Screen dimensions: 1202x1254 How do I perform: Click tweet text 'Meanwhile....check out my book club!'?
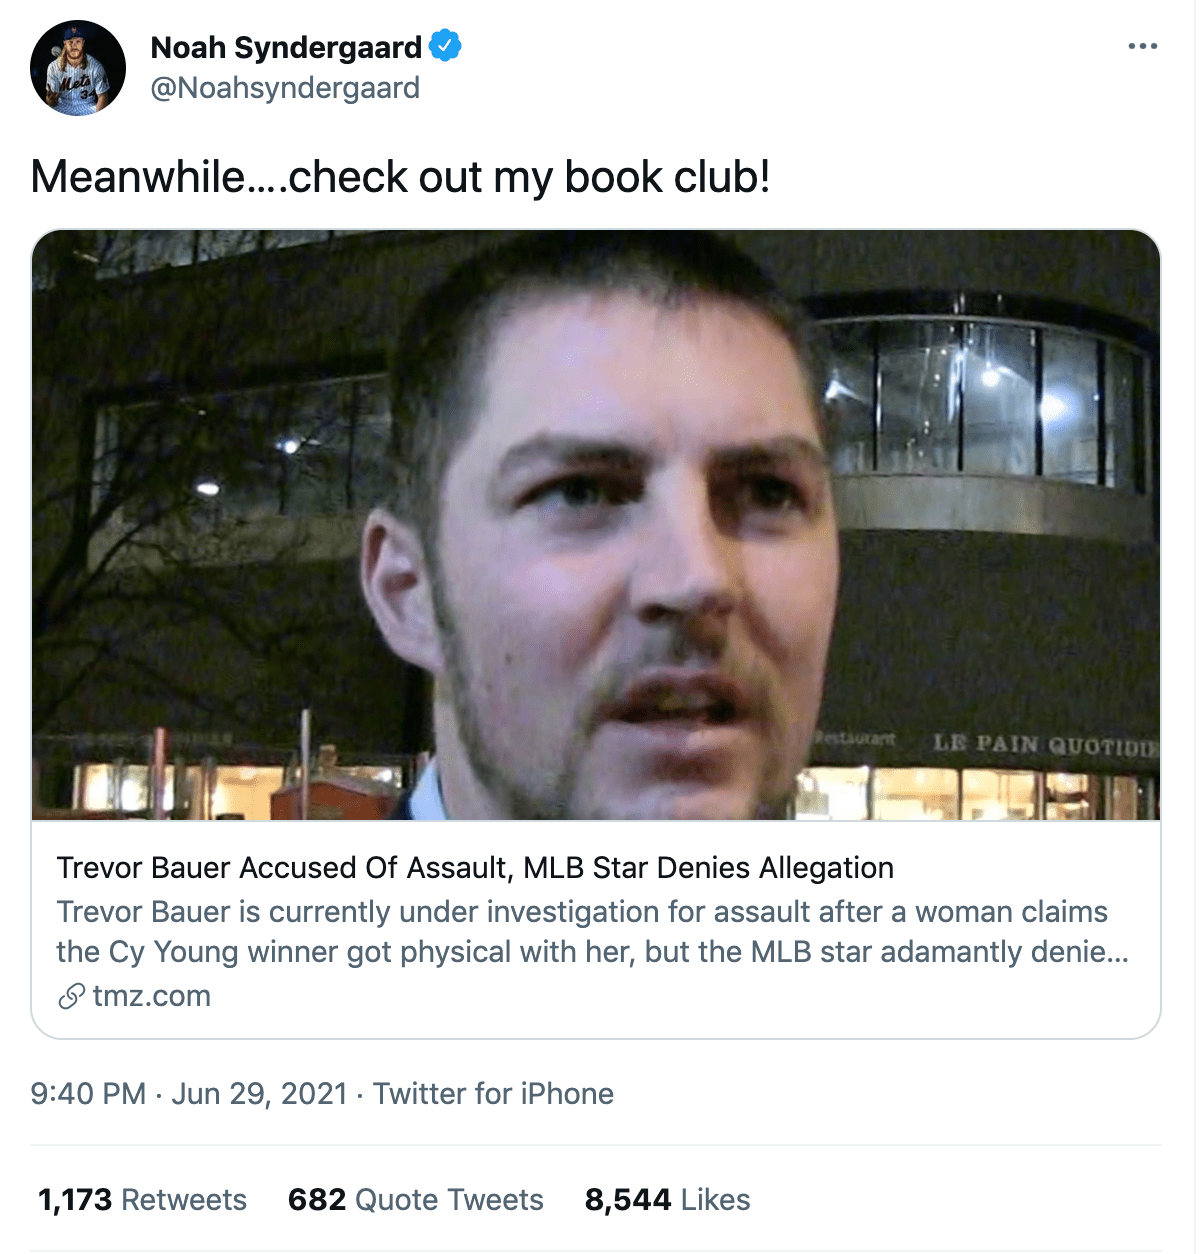401,177
